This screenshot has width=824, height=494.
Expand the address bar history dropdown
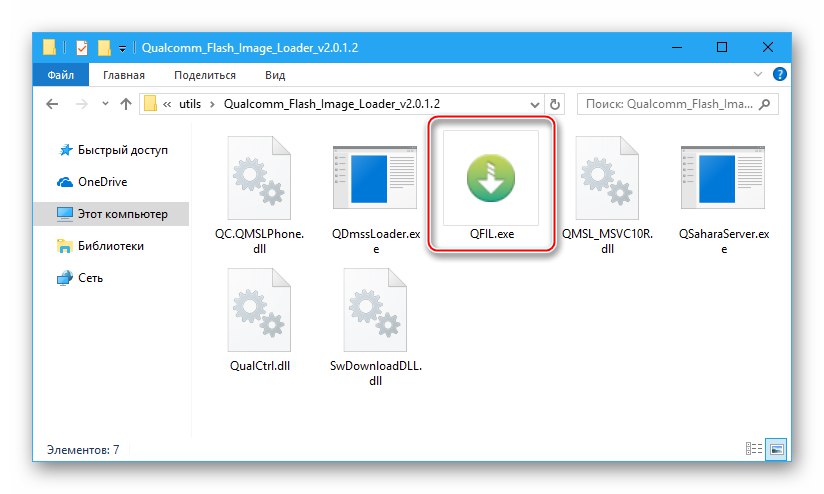534,105
